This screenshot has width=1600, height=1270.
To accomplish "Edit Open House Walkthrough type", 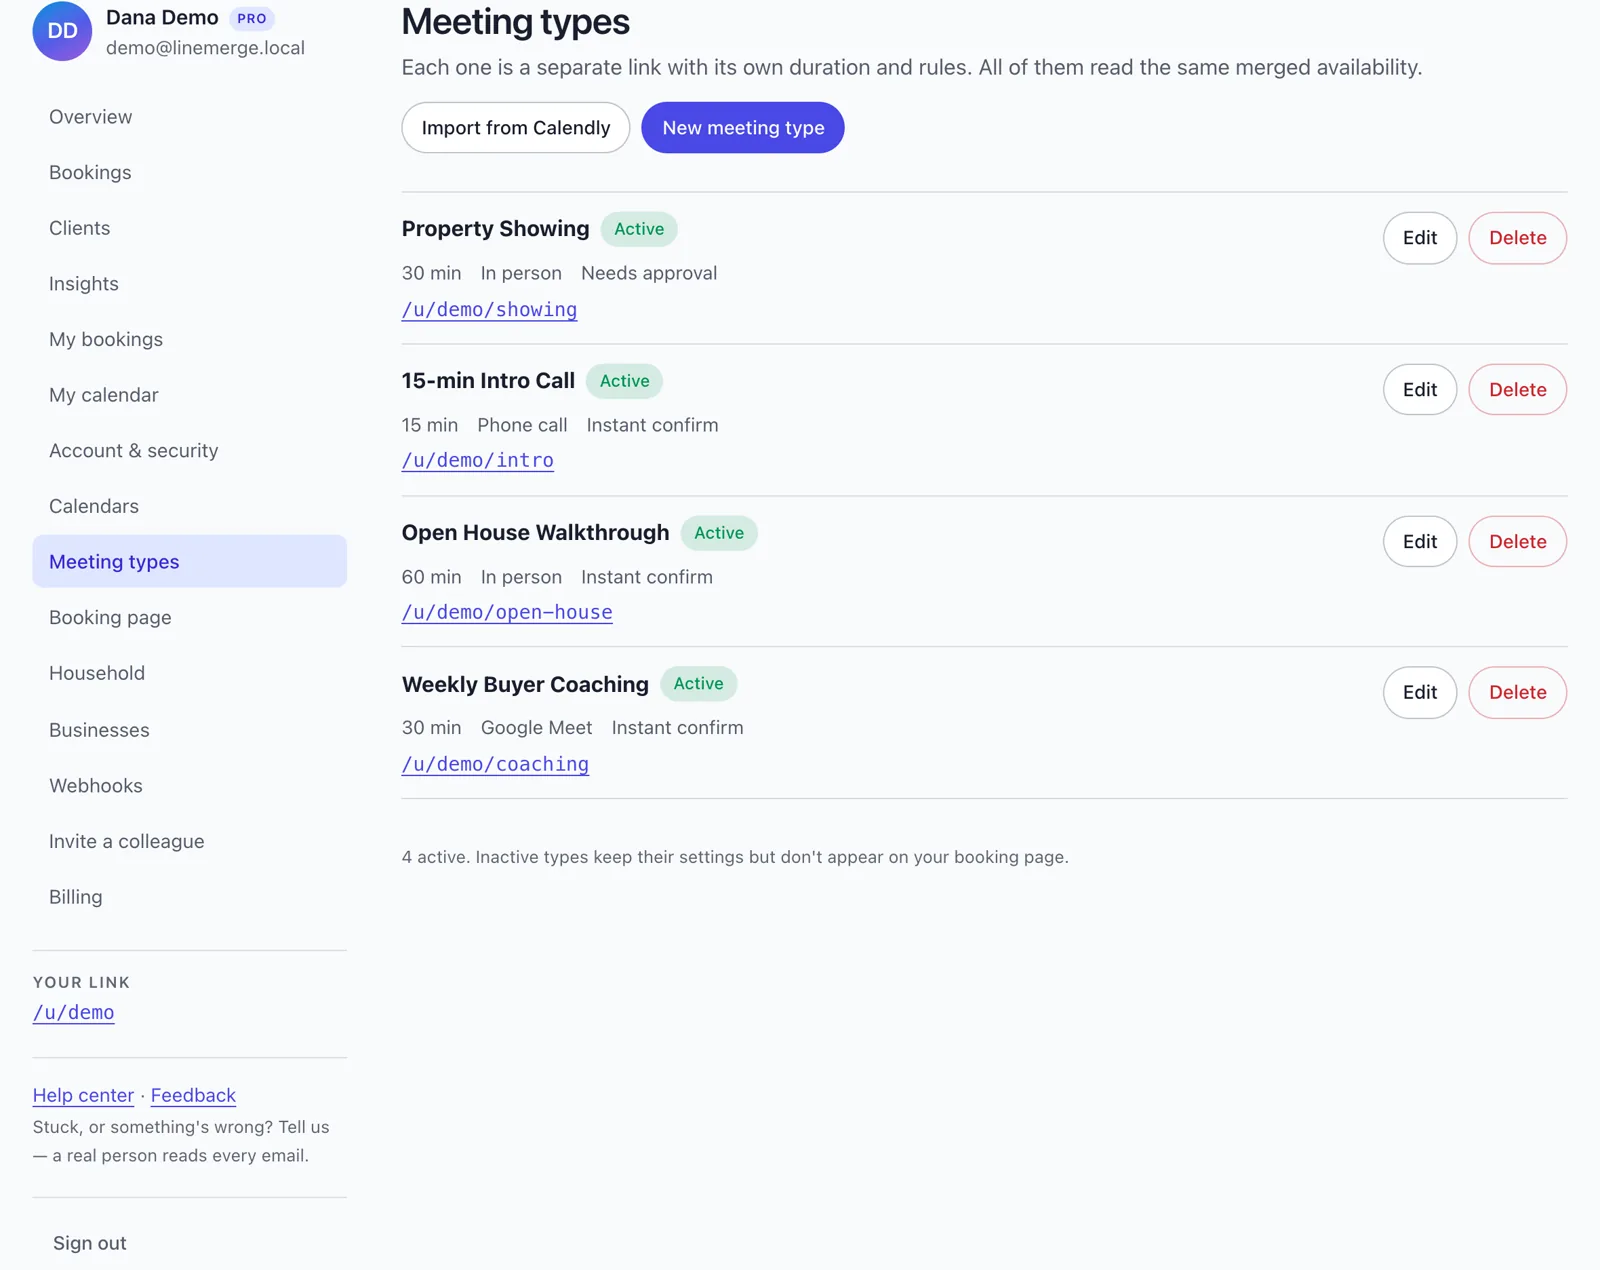I will click(1420, 542).
